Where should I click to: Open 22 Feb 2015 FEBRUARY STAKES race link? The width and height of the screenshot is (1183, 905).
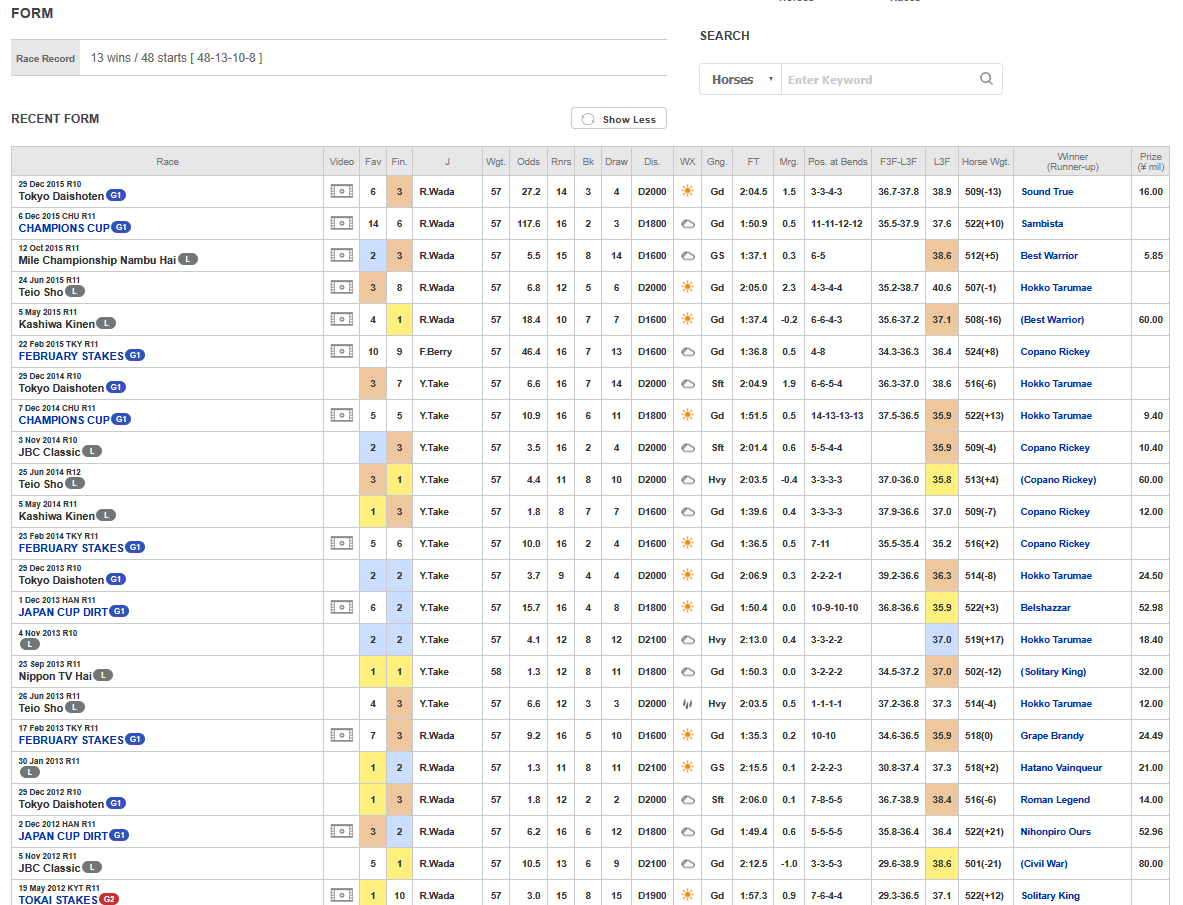click(71, 356)
